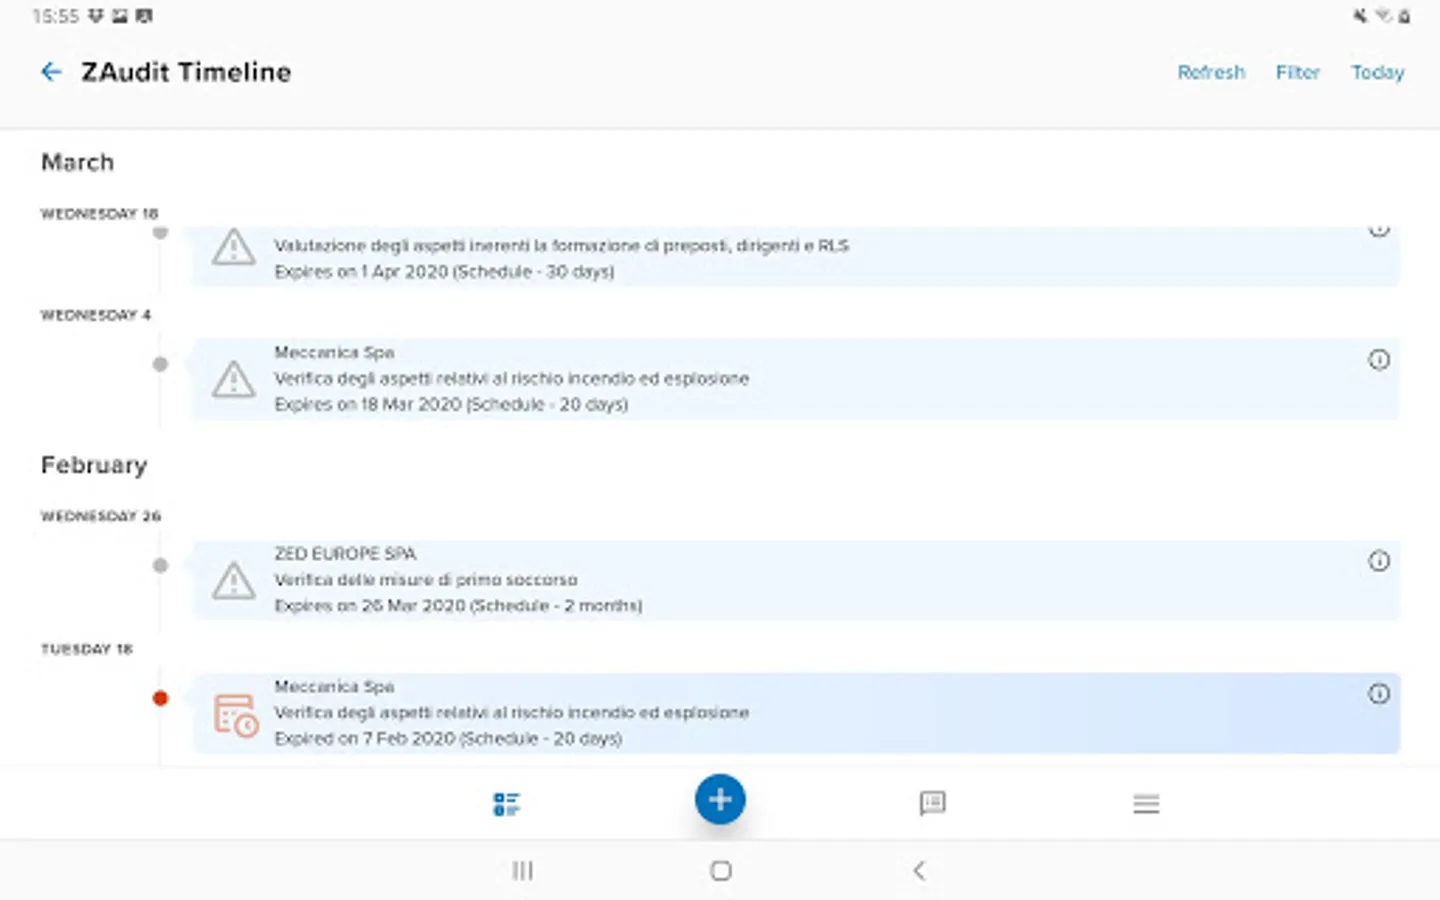The width and height of the screenshot is (1440, 900).
Task: Click warning triangle on Valutazione formazione preposti entry
Action: click(x=234, y=247)
